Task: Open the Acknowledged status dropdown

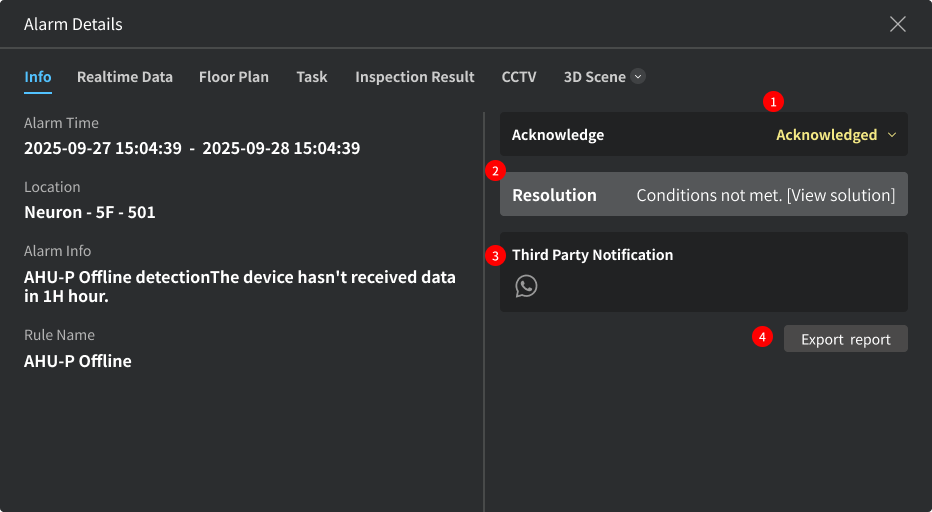Action: pos(836,135)
